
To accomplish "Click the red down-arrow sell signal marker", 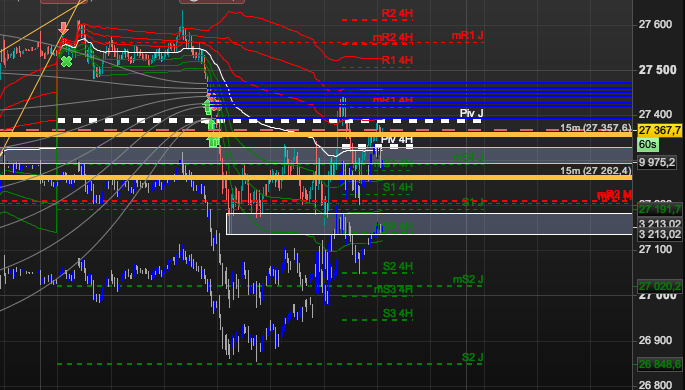I will click(x=63, y=28).
